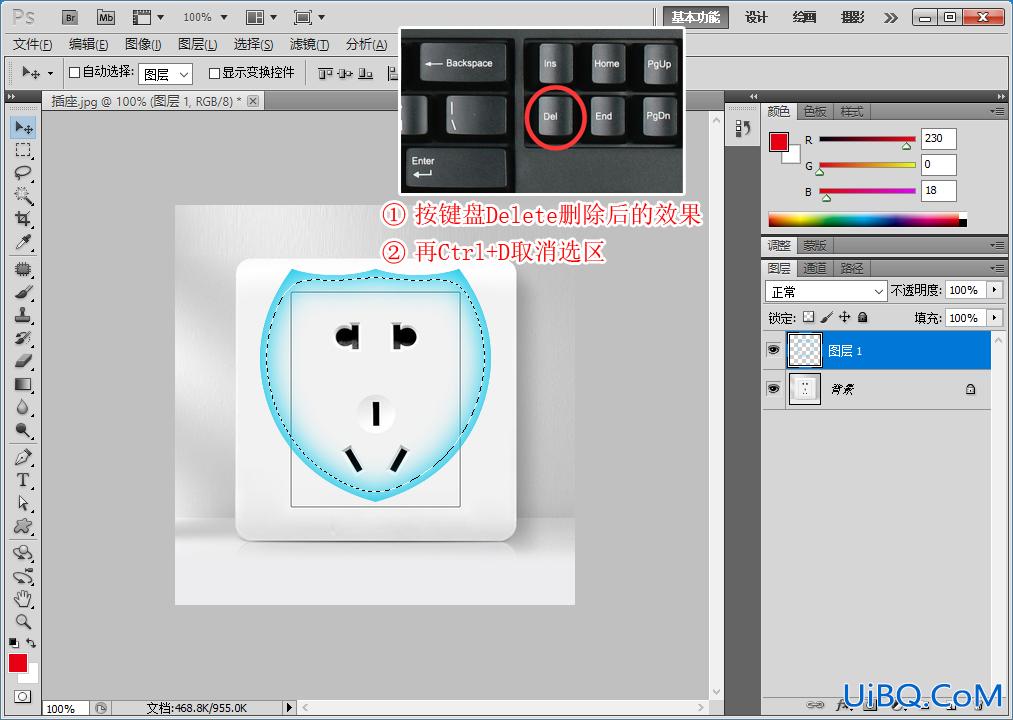Select the Zoom tool

(x=23, y=622)
